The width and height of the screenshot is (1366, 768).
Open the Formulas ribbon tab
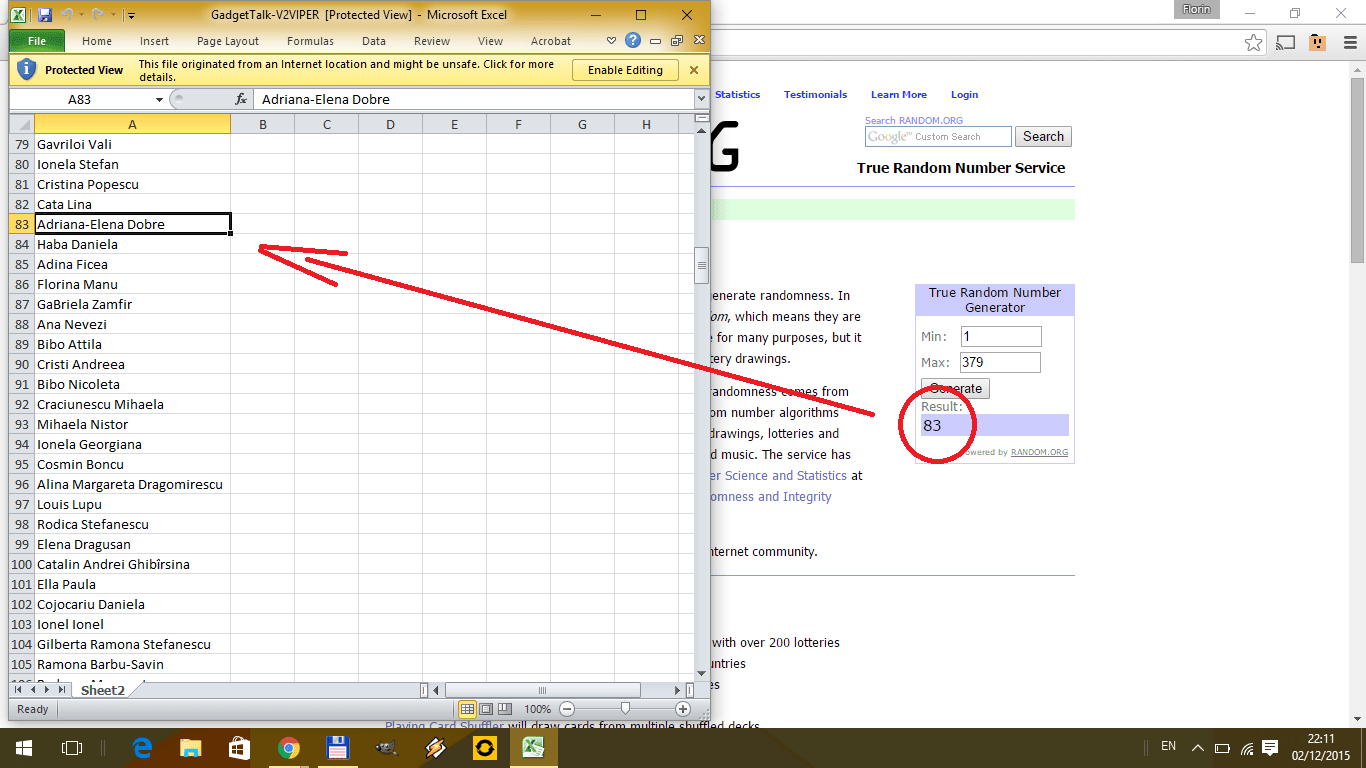click(x=310, y=41)
